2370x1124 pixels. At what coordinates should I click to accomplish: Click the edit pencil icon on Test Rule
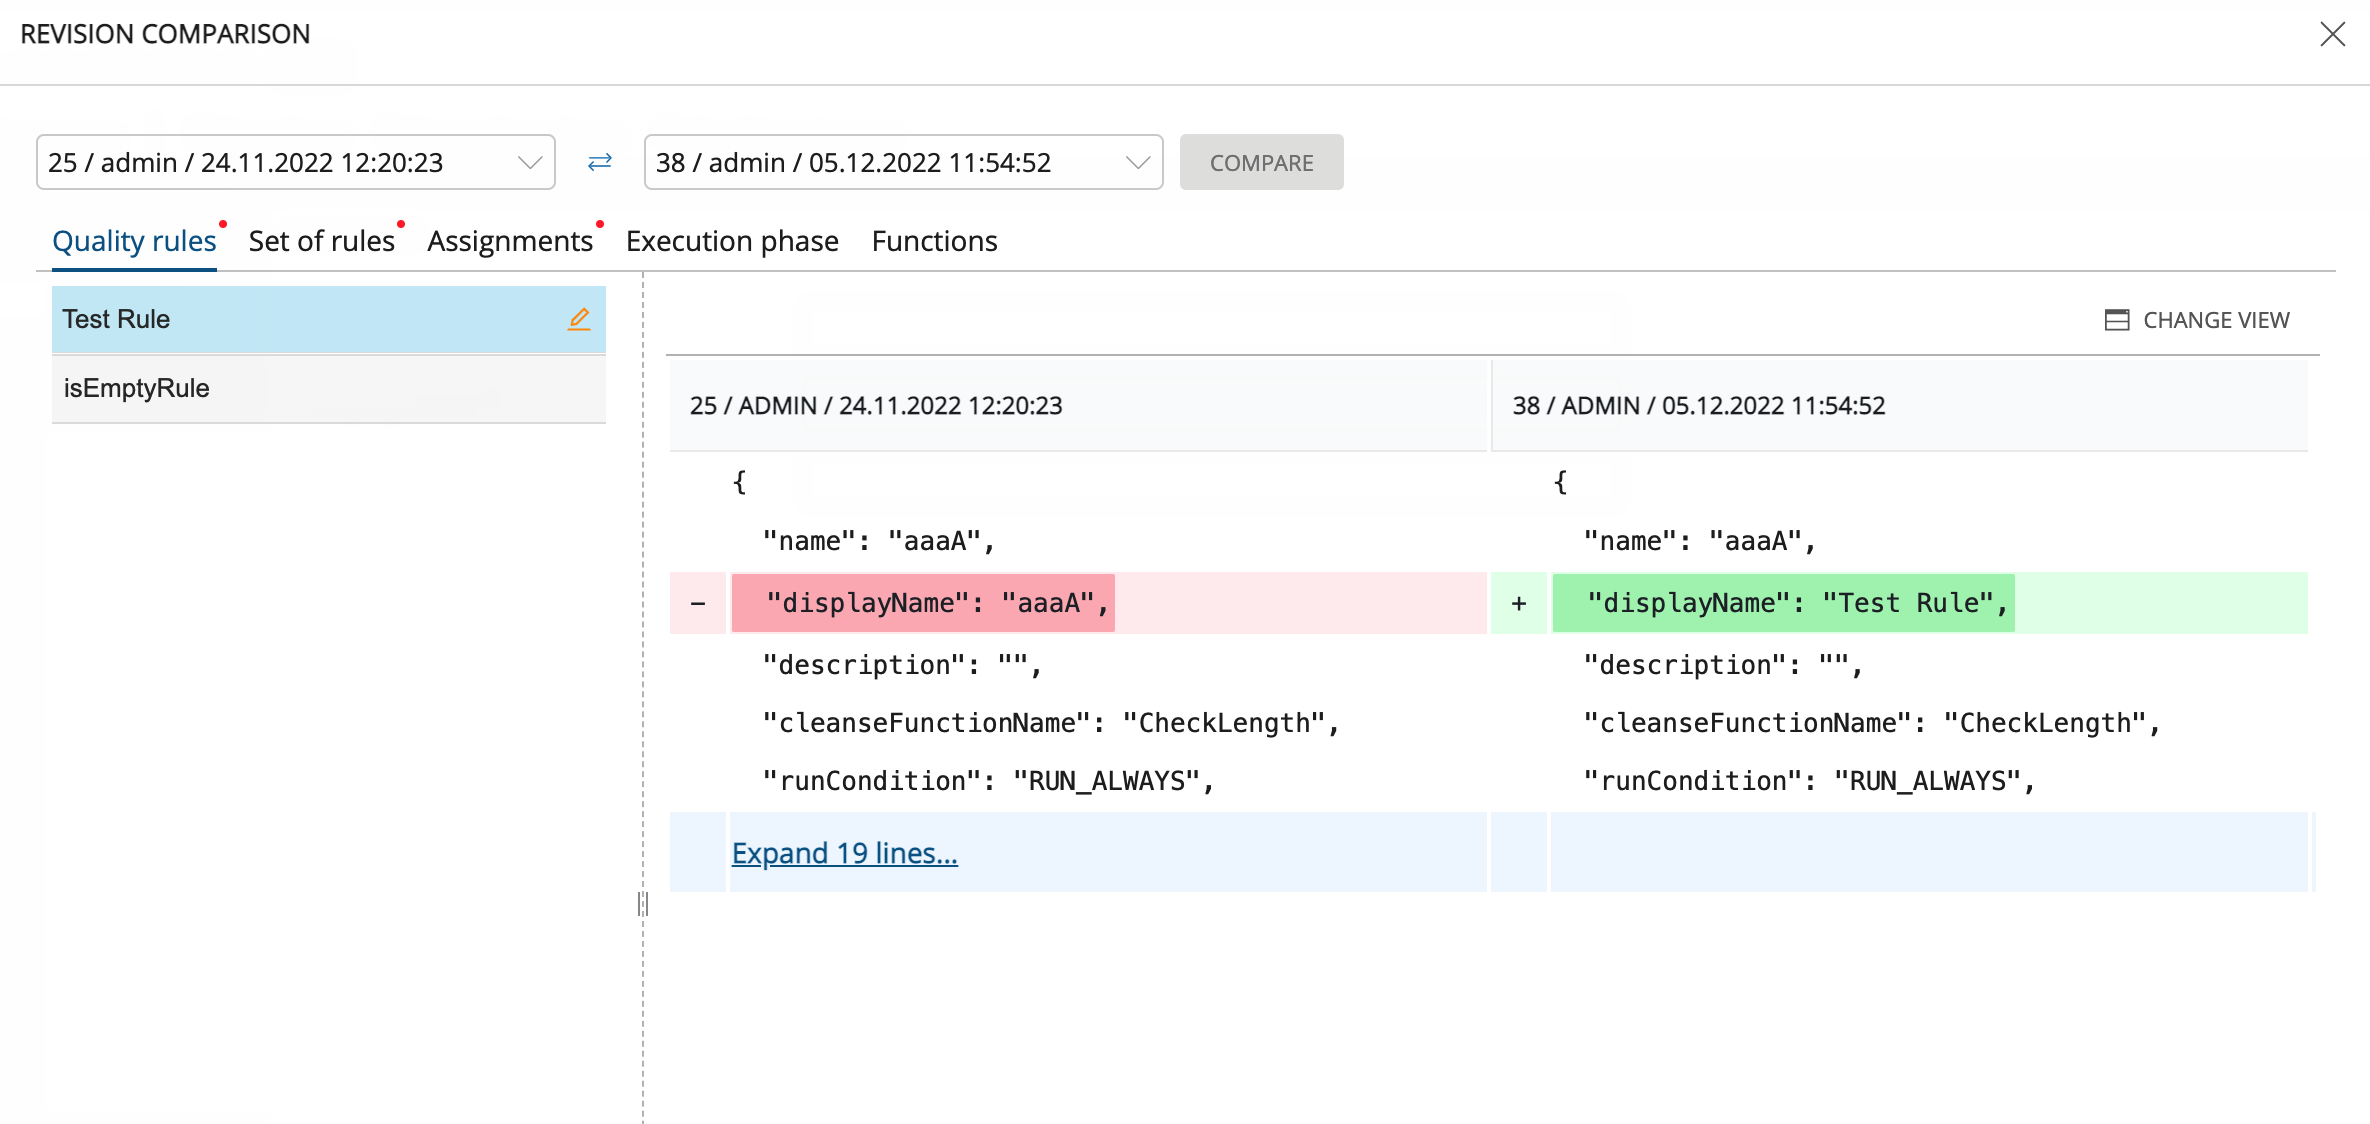[x=579, y=319]
